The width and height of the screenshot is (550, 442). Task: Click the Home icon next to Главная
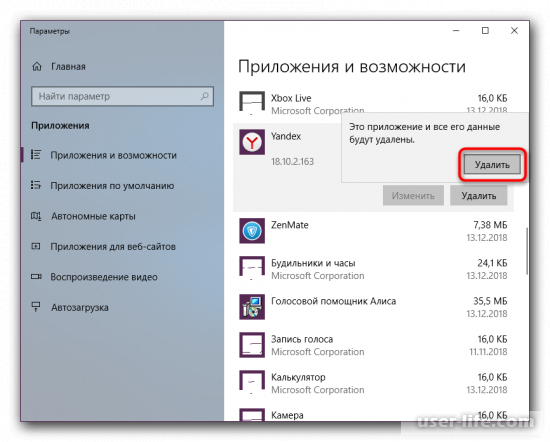pyautogui.click(x=37, y=66)
